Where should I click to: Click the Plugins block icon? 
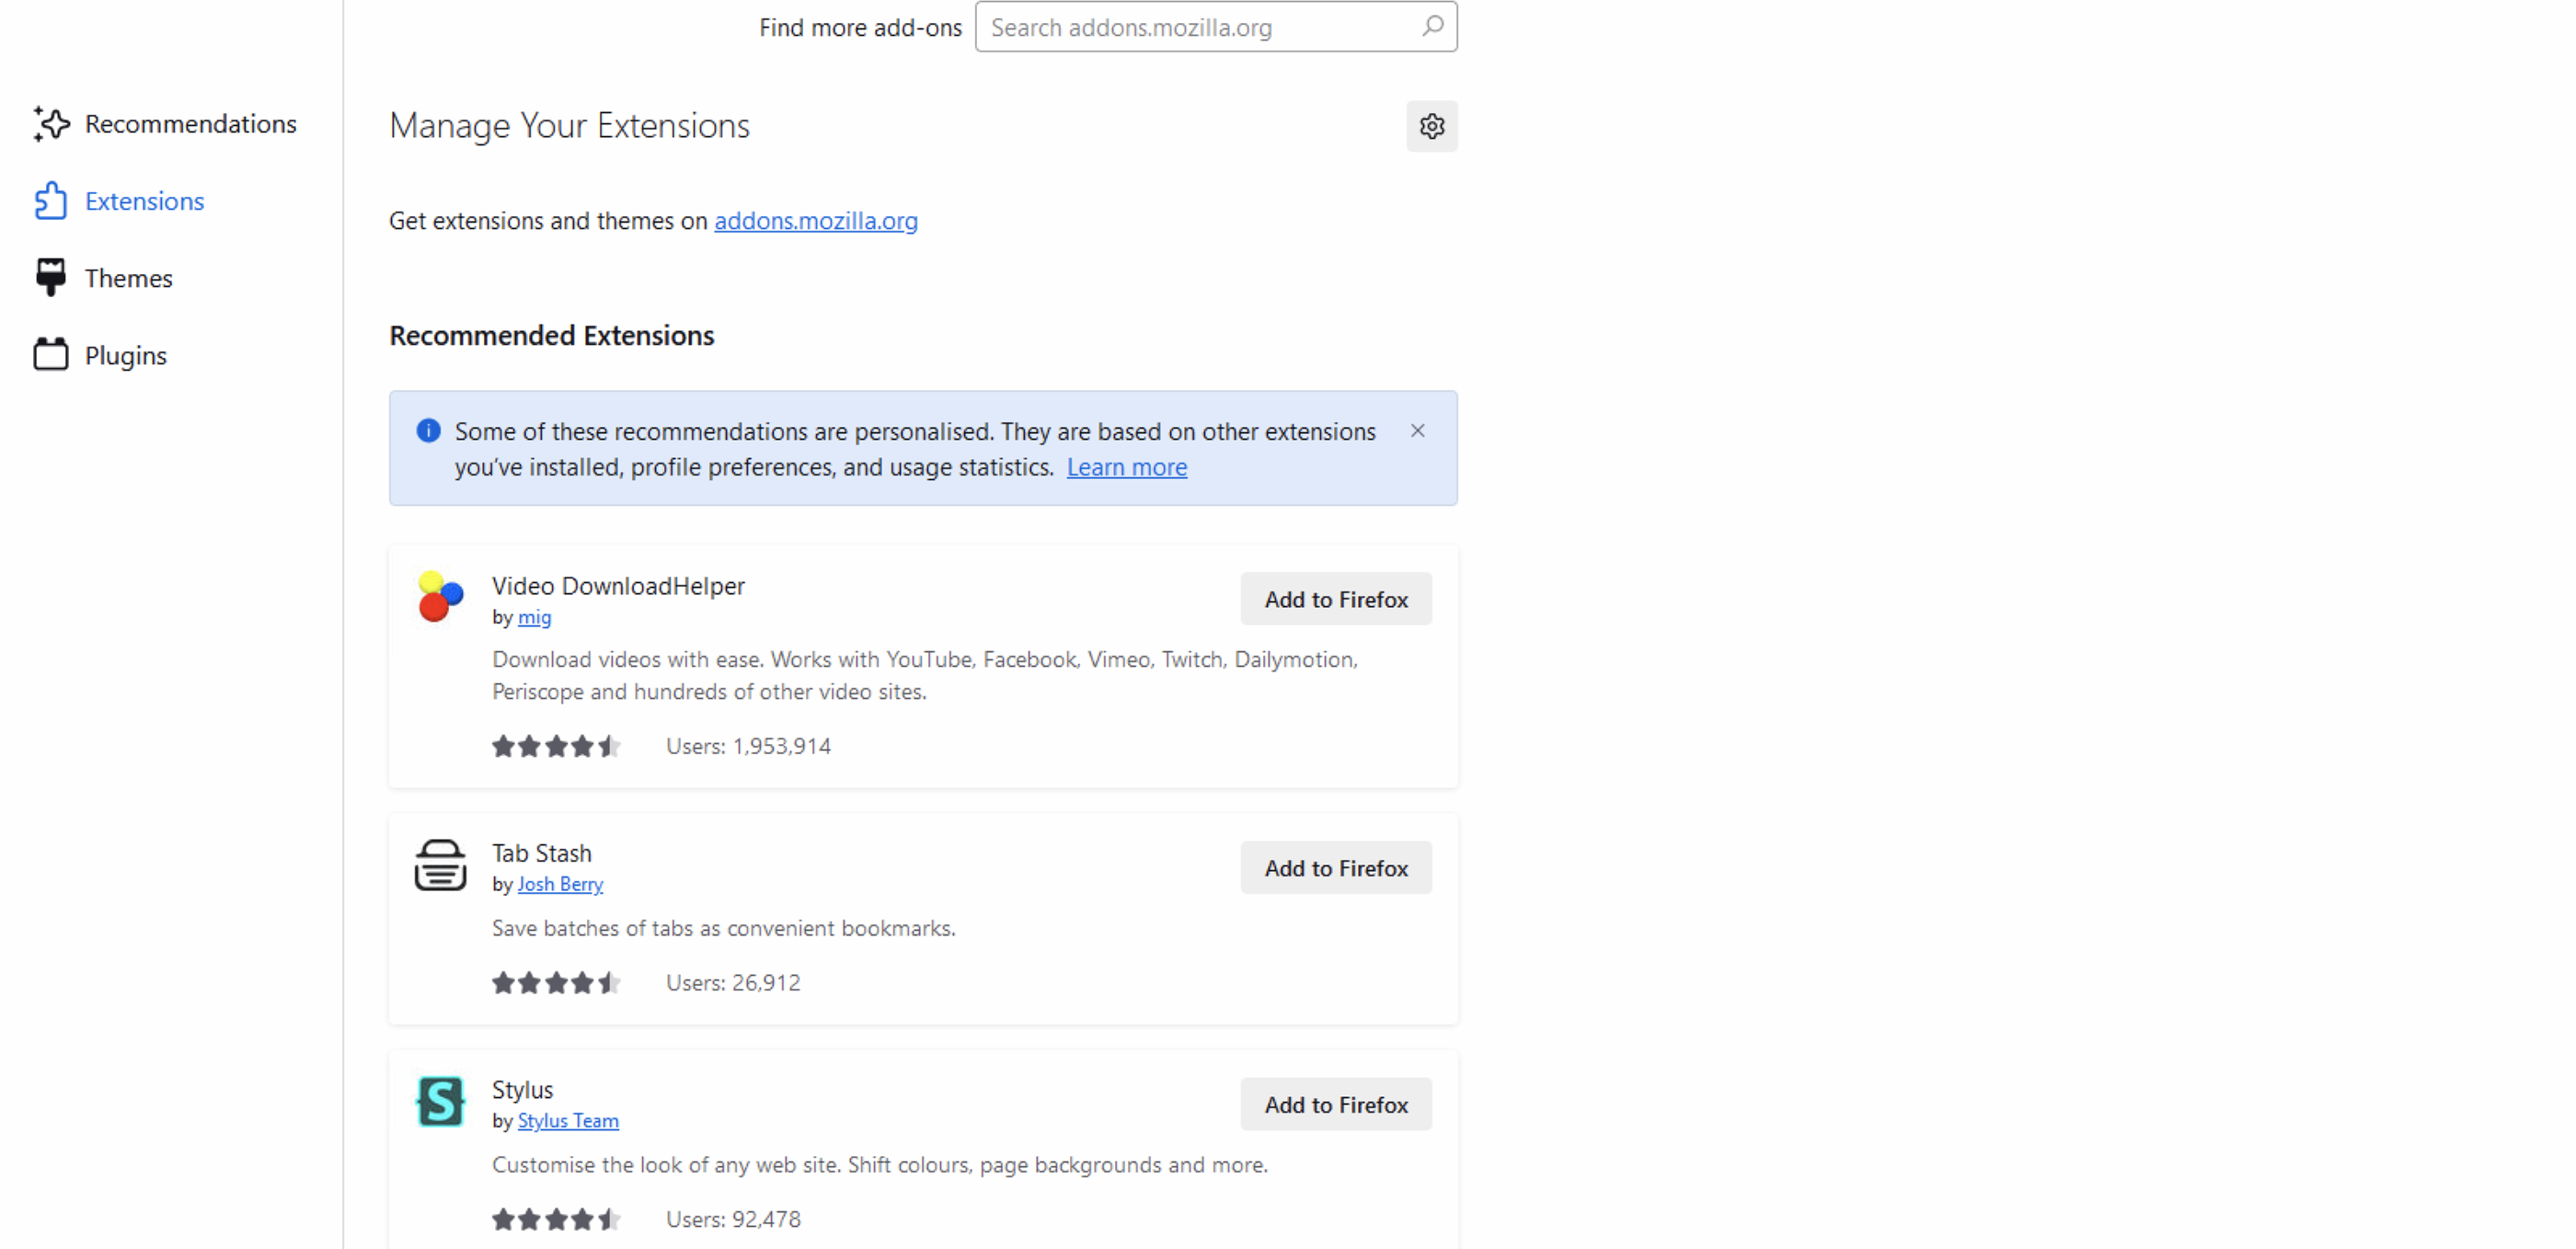pyautogui.click(x=51, y=355)
